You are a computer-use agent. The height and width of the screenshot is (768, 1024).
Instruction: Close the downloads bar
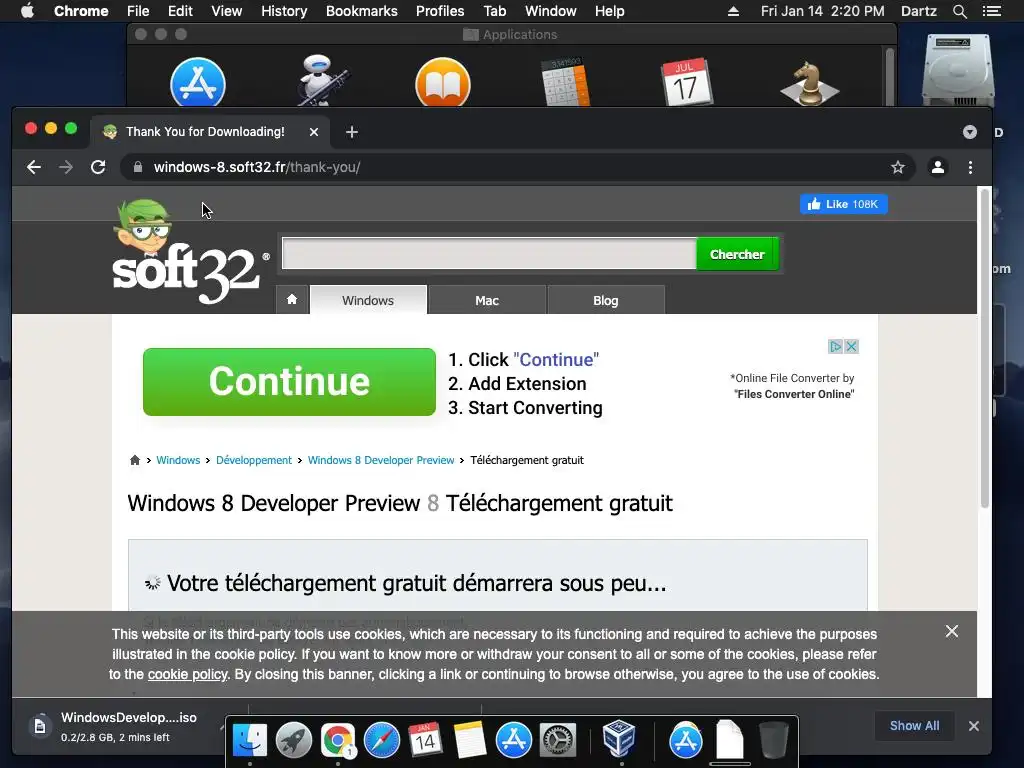[x=974, y=726]
